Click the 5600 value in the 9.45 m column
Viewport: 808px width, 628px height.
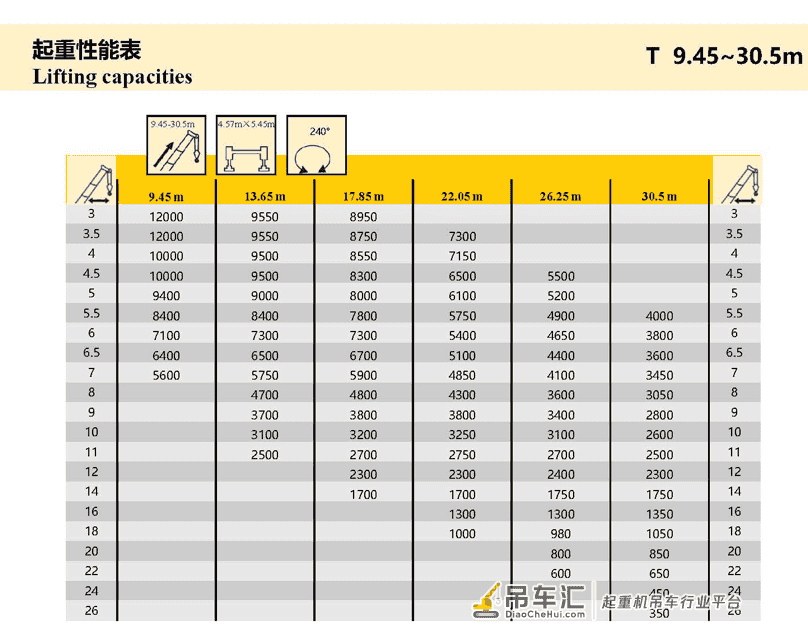166,375
